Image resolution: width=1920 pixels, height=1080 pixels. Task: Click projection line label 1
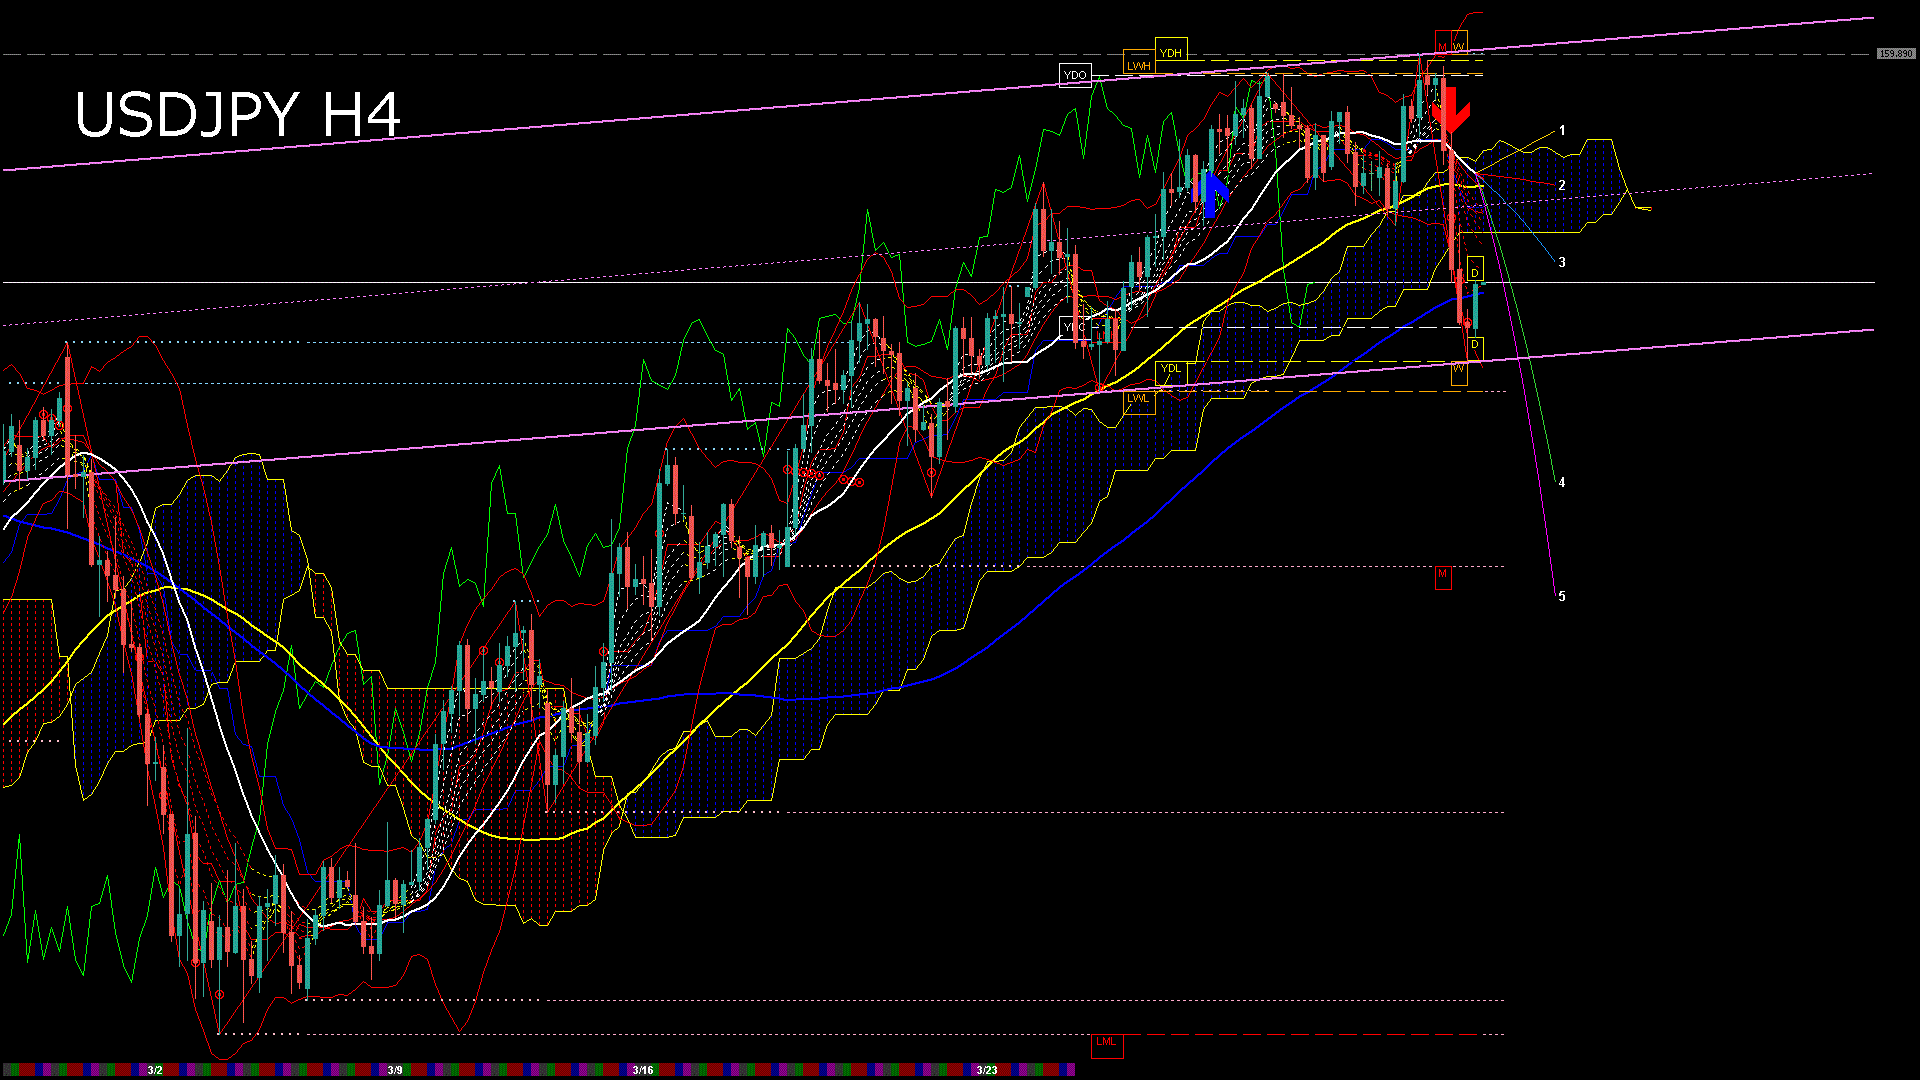1562,131
